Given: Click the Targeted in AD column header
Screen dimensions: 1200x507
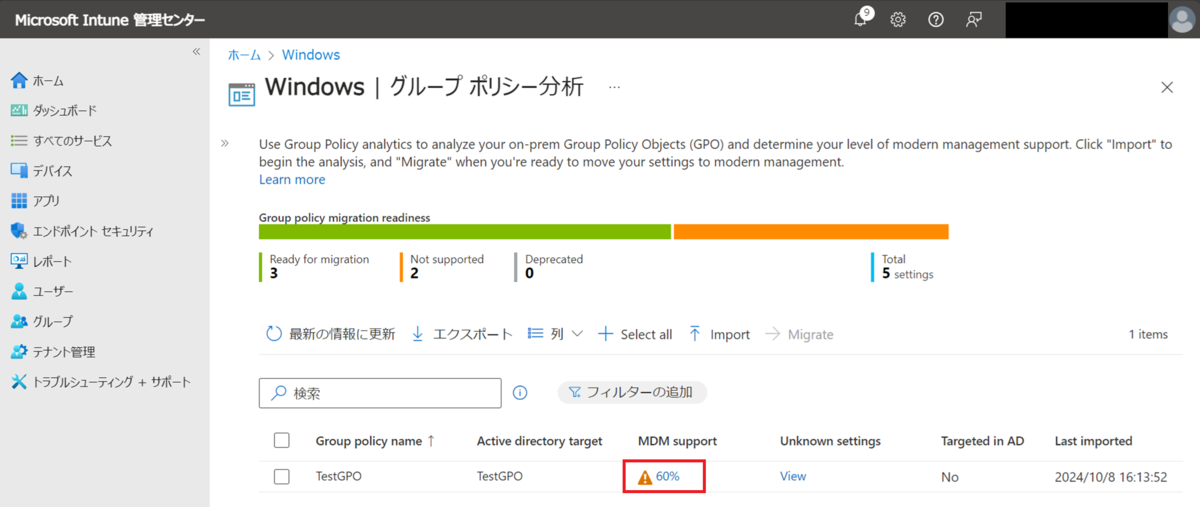Looking at the screenshot, I should pyautogui.click(x=983, y=441).
